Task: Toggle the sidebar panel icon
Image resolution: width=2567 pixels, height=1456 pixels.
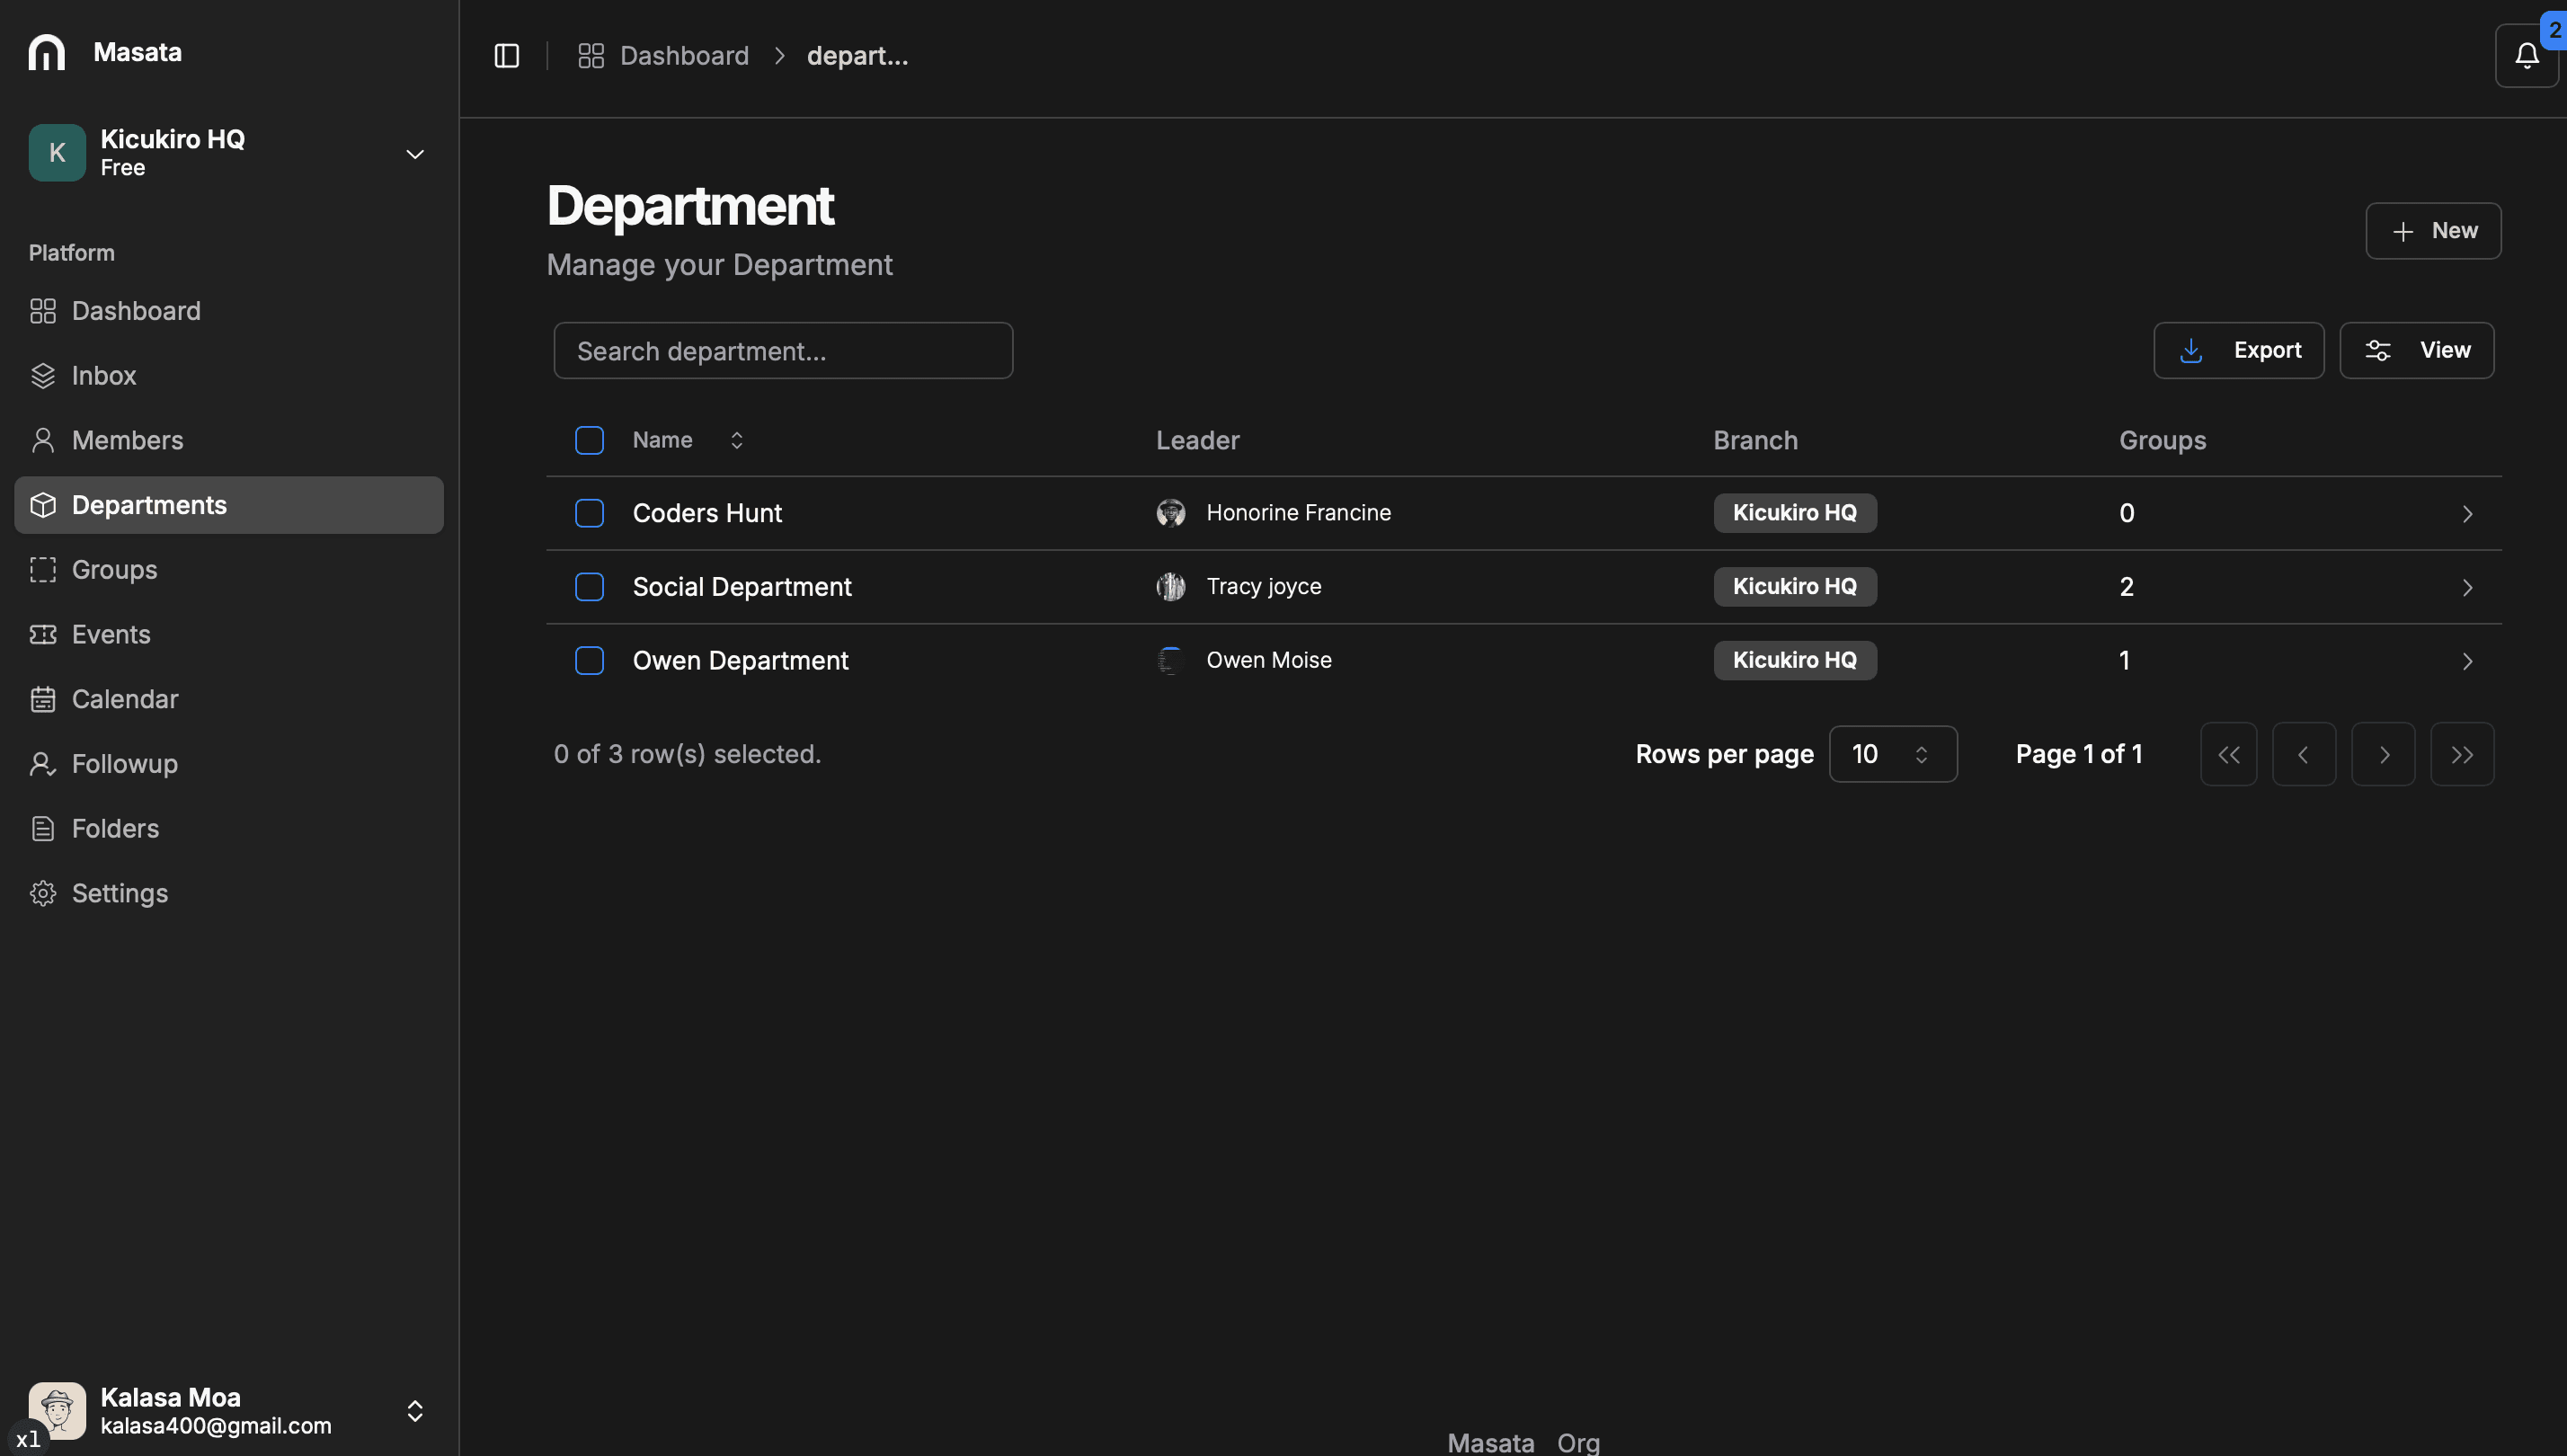Action: 507,56
